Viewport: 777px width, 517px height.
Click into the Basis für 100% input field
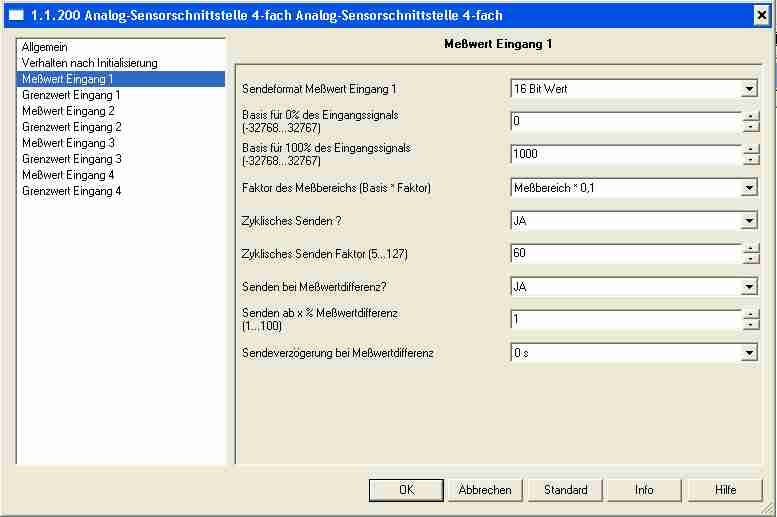625,155
